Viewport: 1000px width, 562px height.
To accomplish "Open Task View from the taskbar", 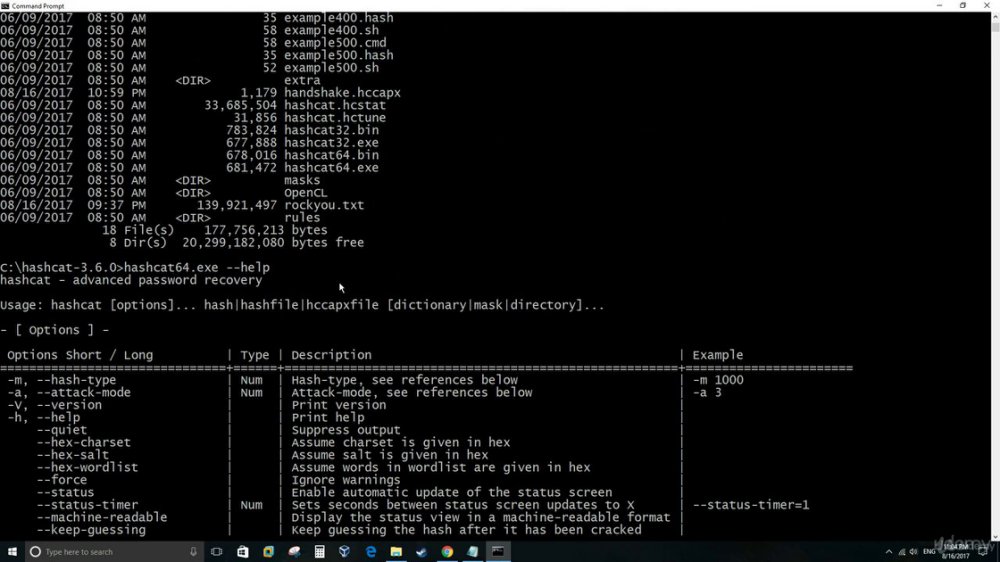I will 217,552.
